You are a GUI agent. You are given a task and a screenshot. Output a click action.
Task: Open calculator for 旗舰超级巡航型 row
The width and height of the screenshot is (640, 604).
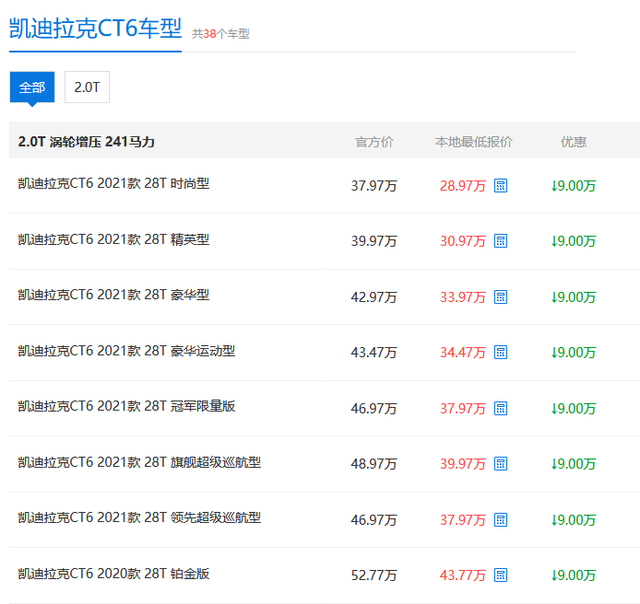[501, 464]
